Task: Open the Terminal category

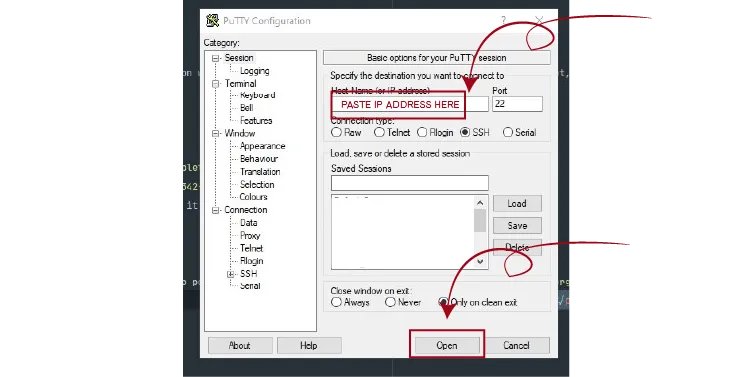Action: (240, 83)
